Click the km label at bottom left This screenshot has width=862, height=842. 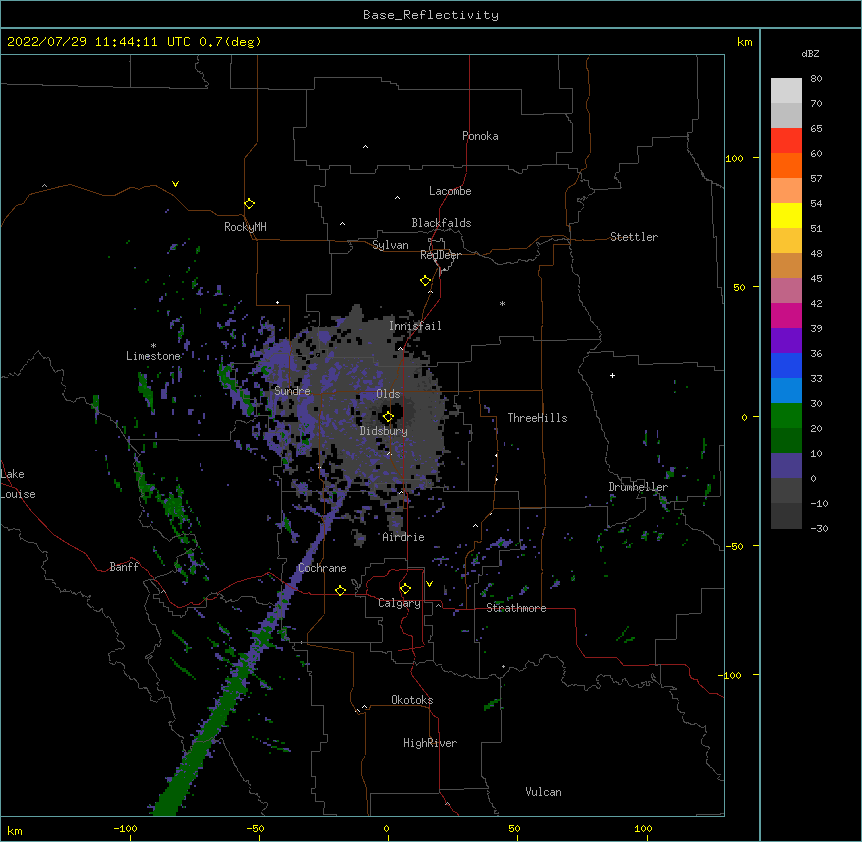(x=15, y=831)
